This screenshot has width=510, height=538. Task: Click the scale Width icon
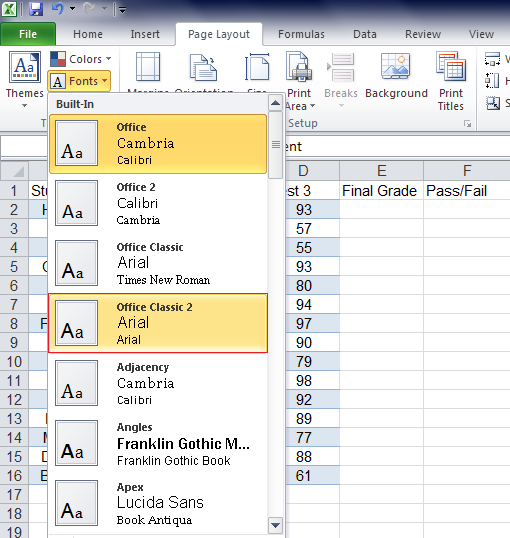[492, 59]
